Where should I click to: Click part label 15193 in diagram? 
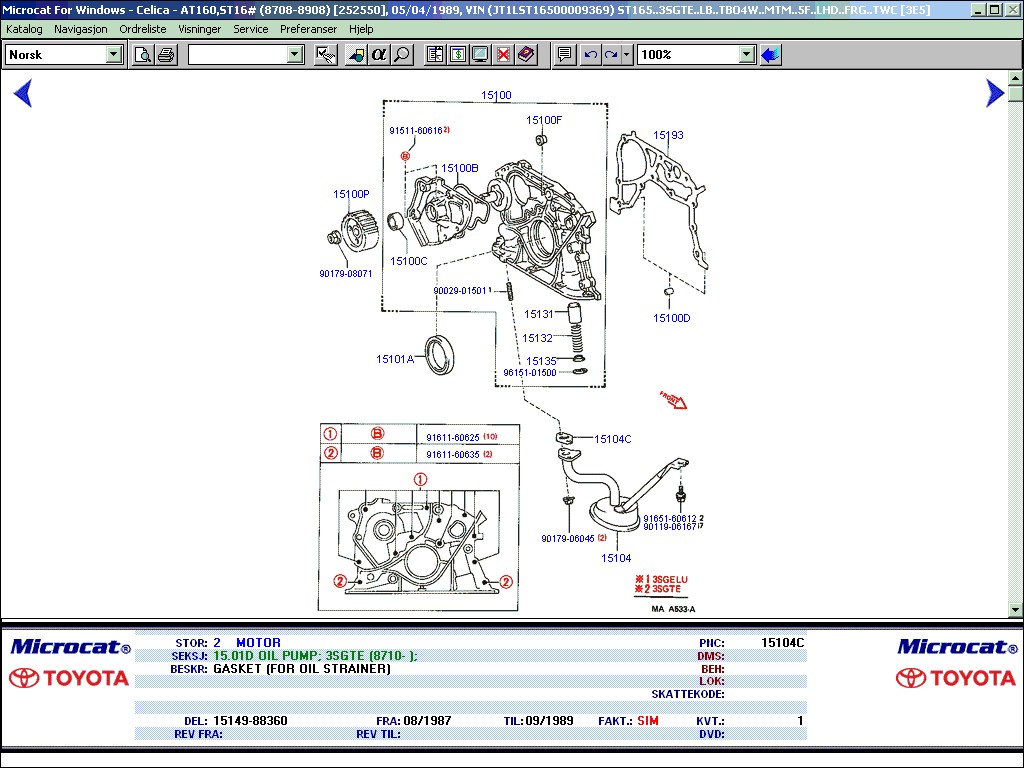[x=668, y=135]
